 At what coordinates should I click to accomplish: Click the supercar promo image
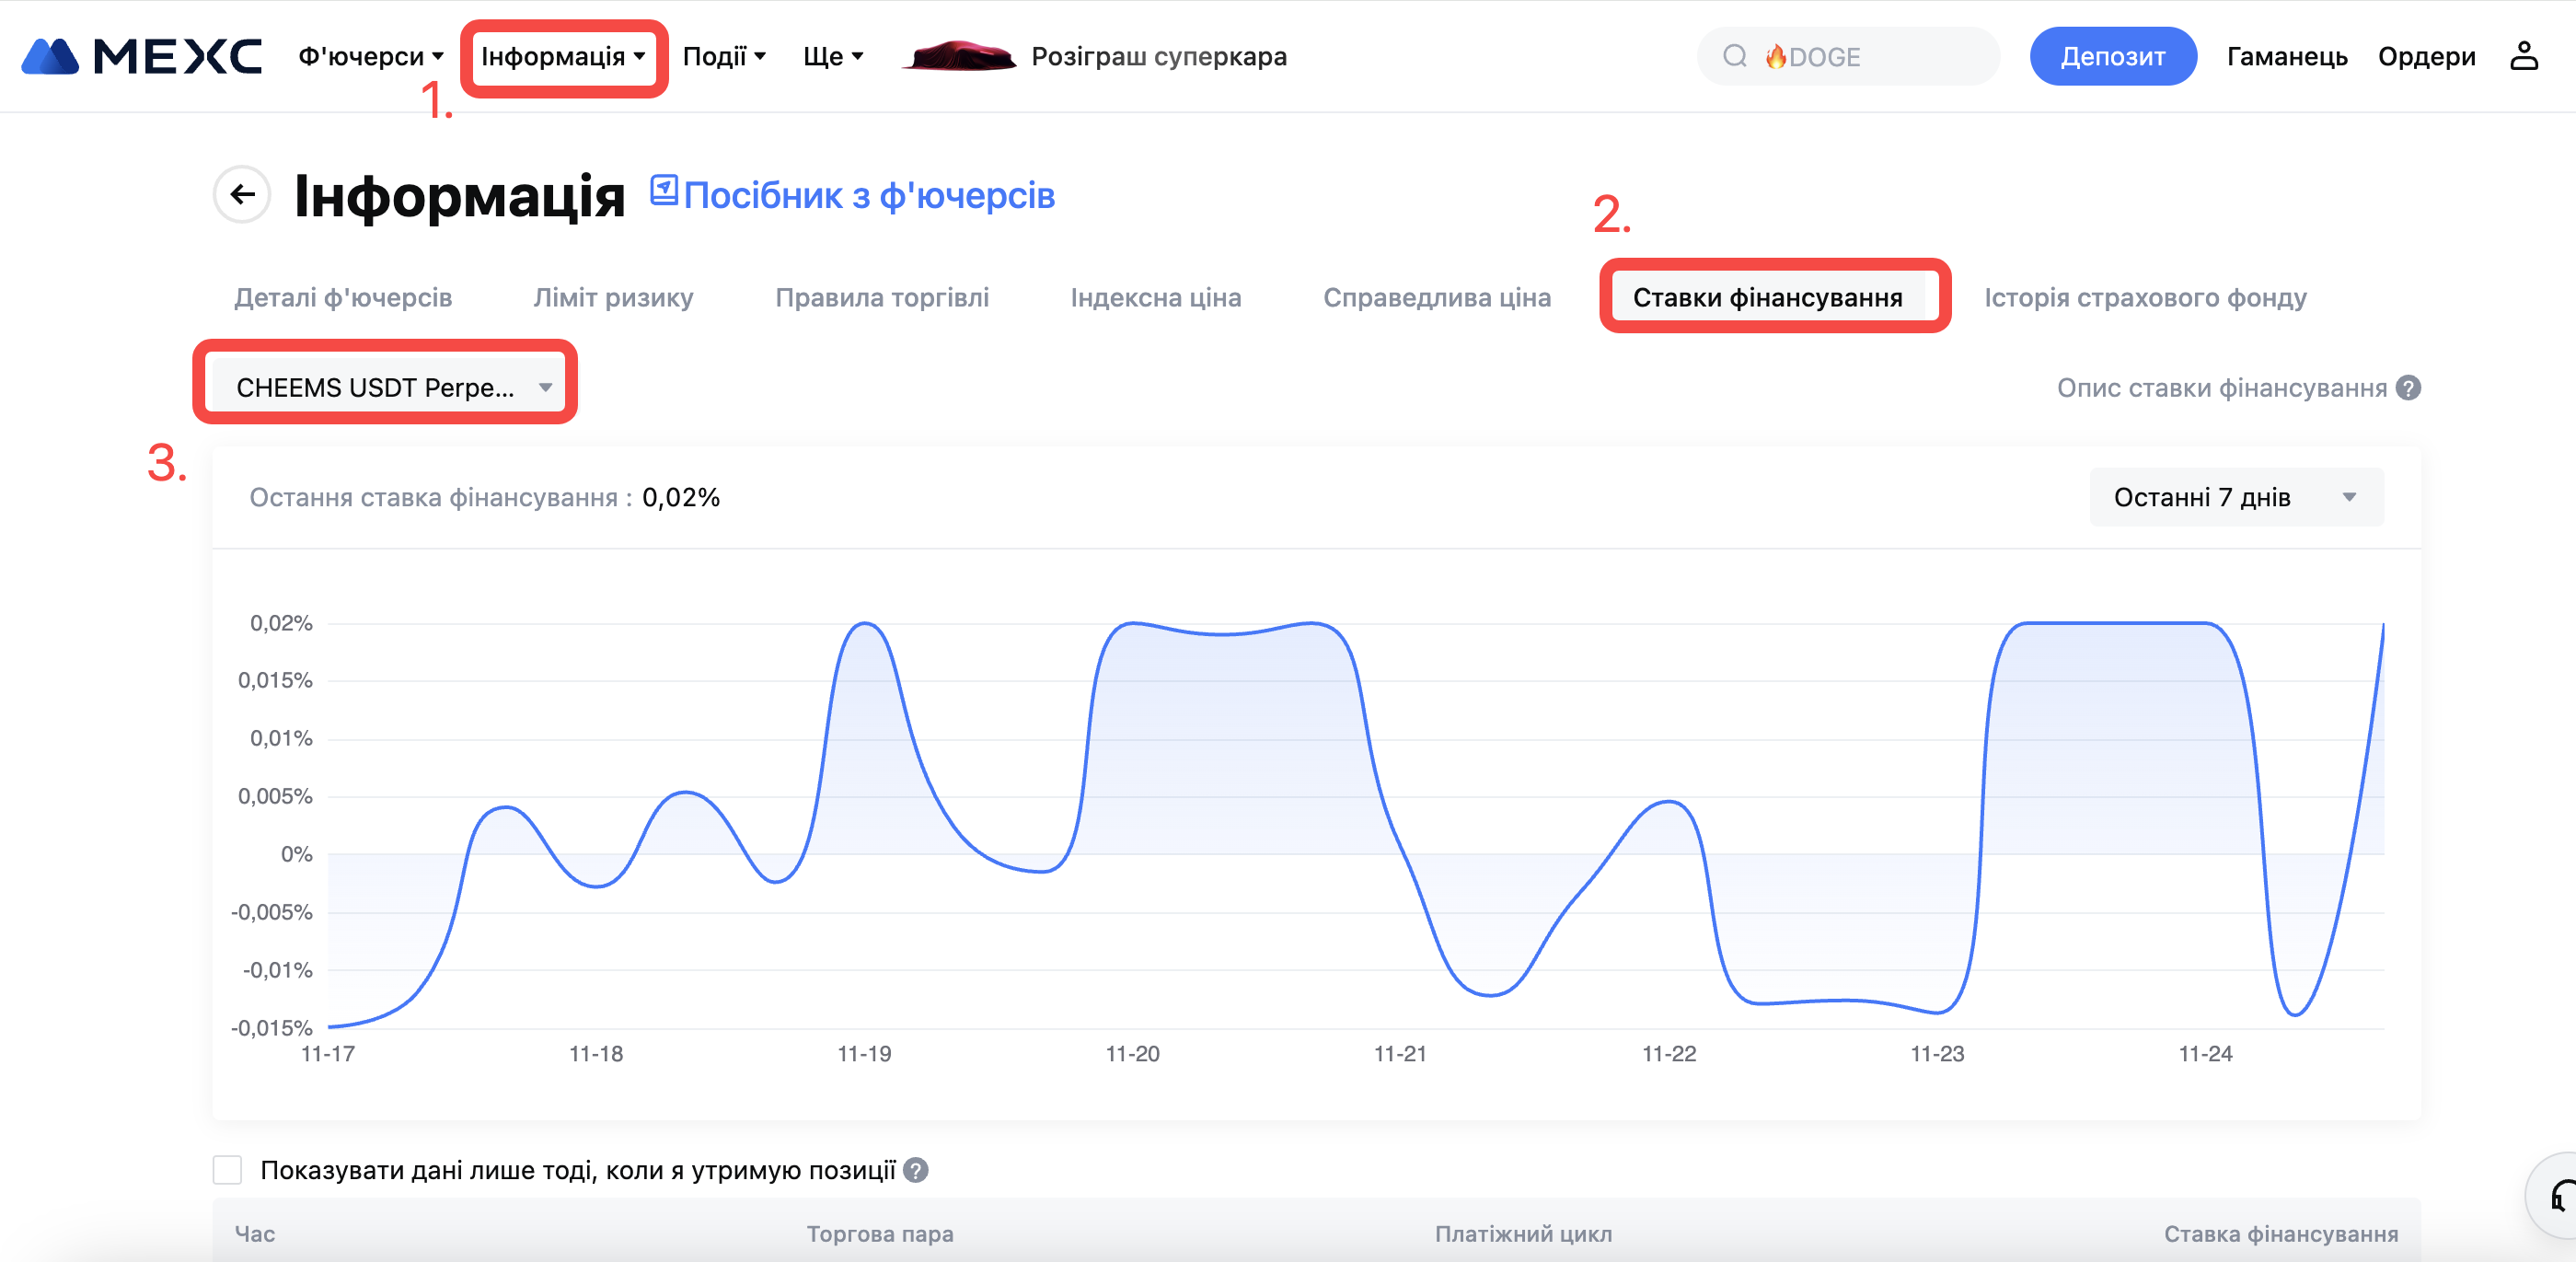click(958, 57)
